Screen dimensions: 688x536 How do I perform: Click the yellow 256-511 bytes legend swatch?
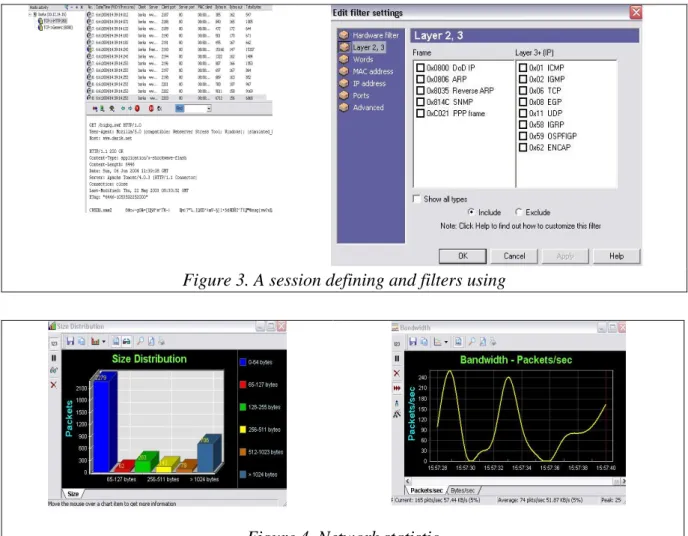point(243,429)
